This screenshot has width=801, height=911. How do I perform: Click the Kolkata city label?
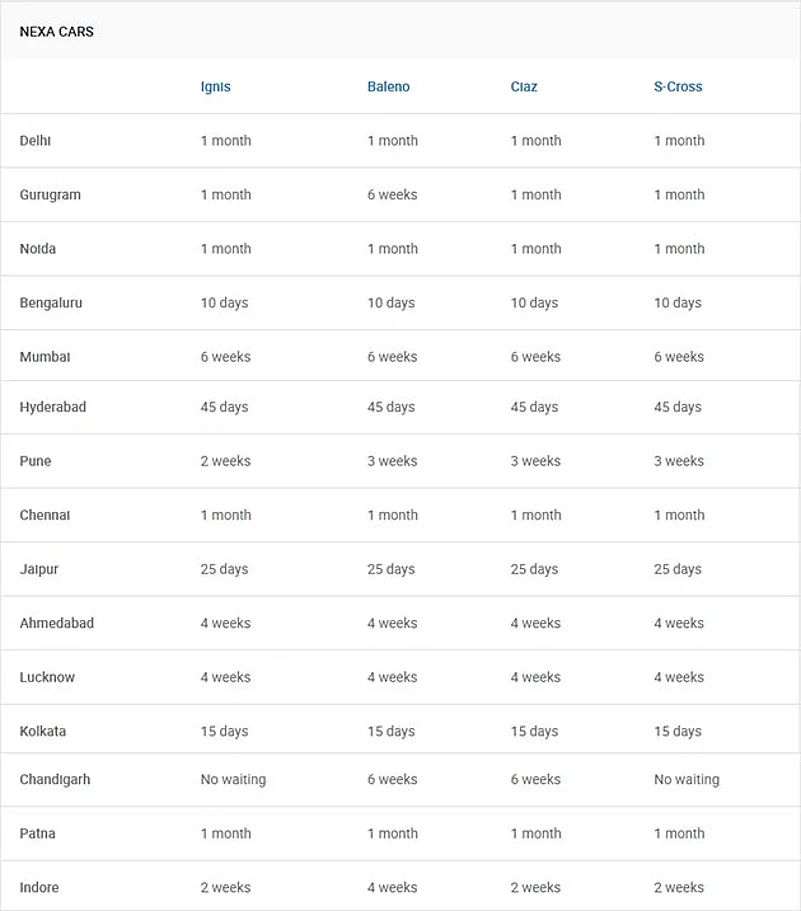[43, 731]
